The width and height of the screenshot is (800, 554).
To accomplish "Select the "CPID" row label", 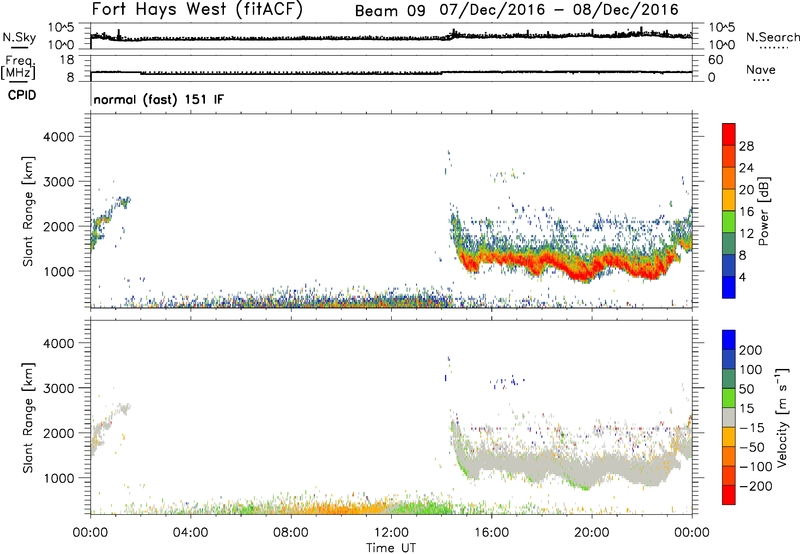I will [22, 95].
